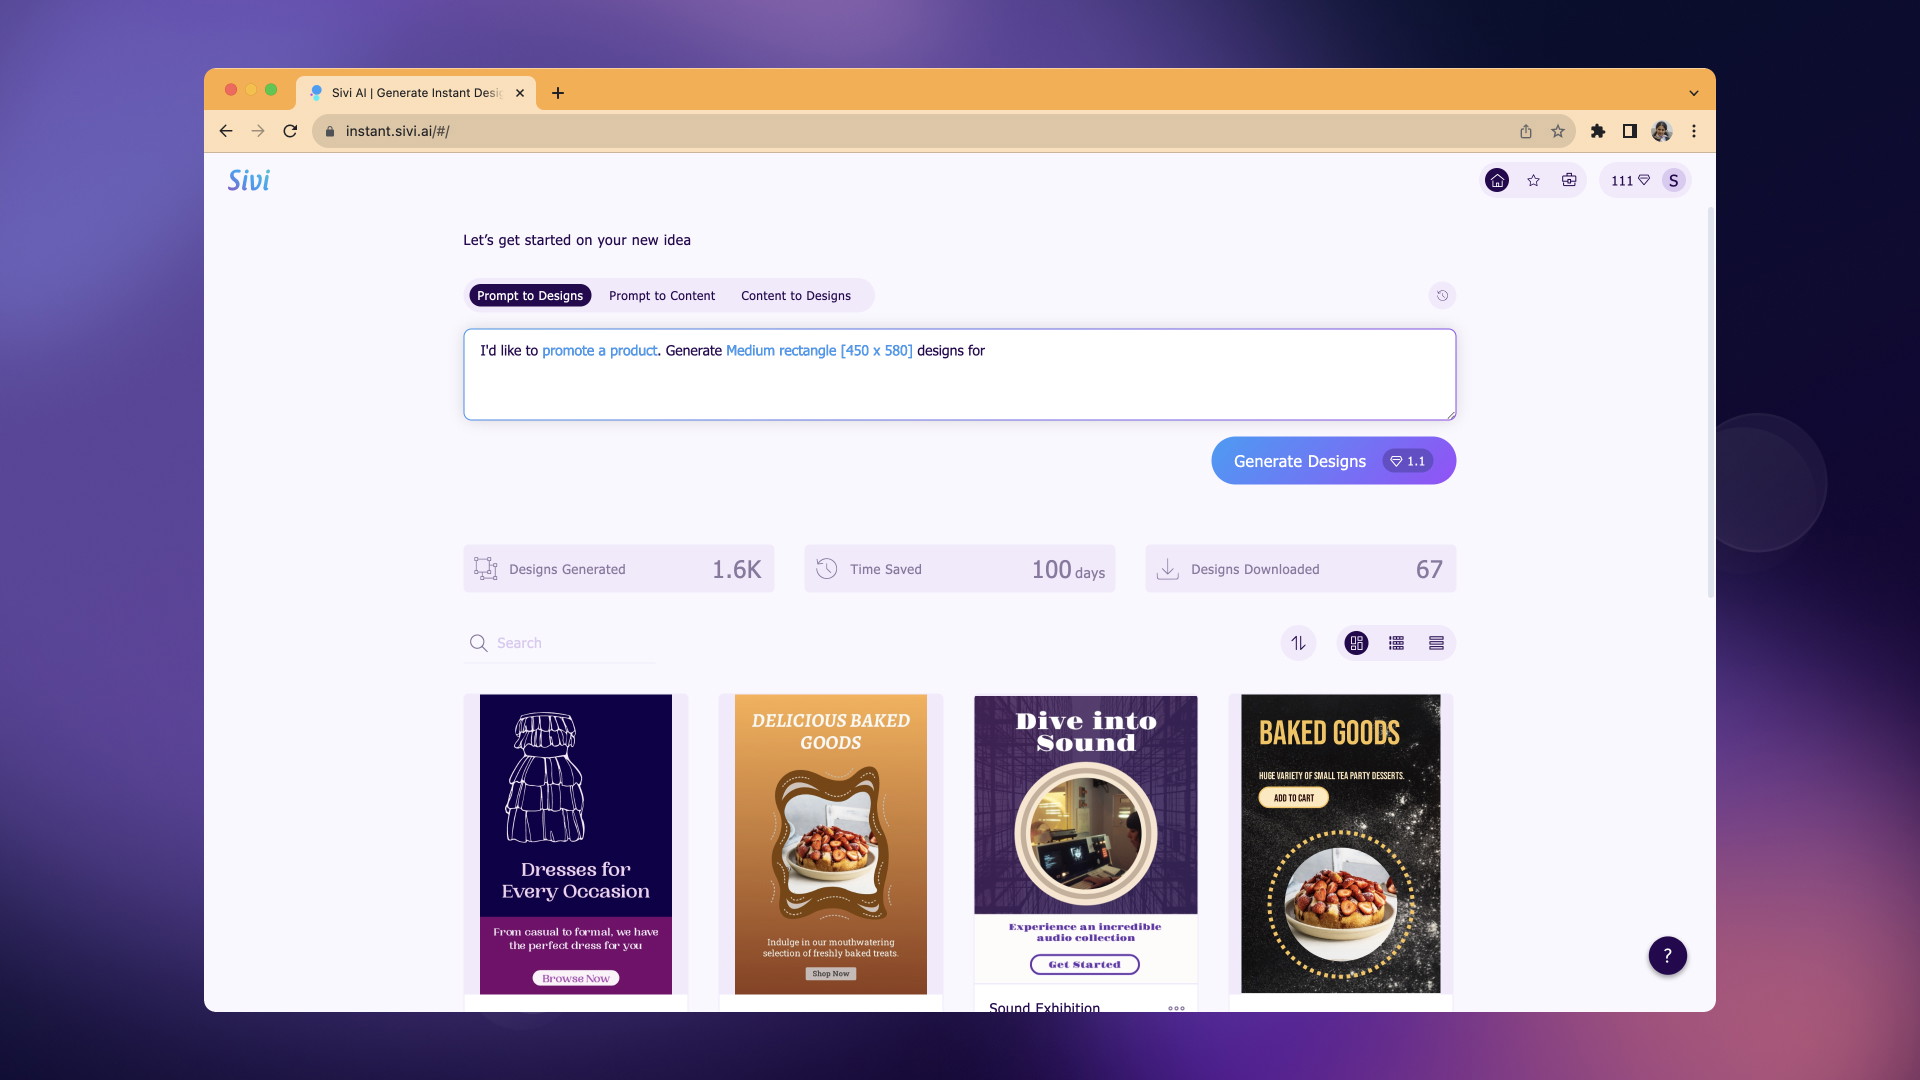Select the list view icon
Image resolution: width=1920 pixels, height=1080 pixels.
(1436, 642)
